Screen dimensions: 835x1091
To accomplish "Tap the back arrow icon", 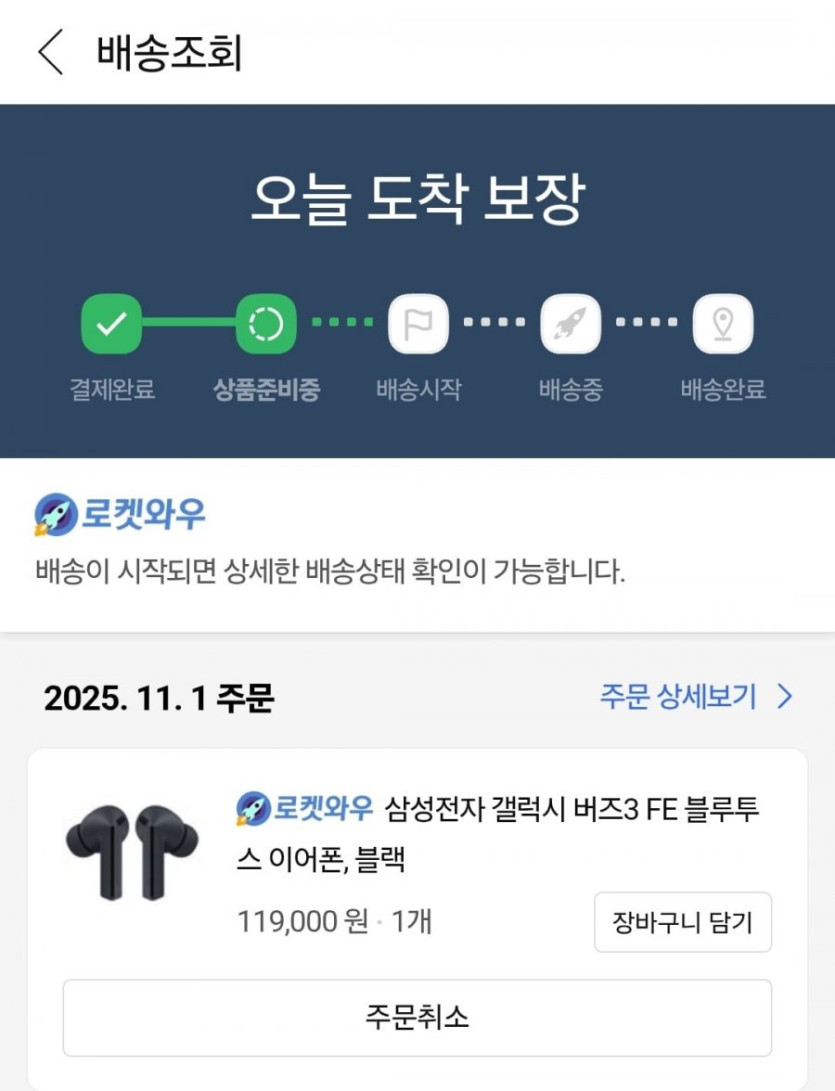I will (50, 52).
